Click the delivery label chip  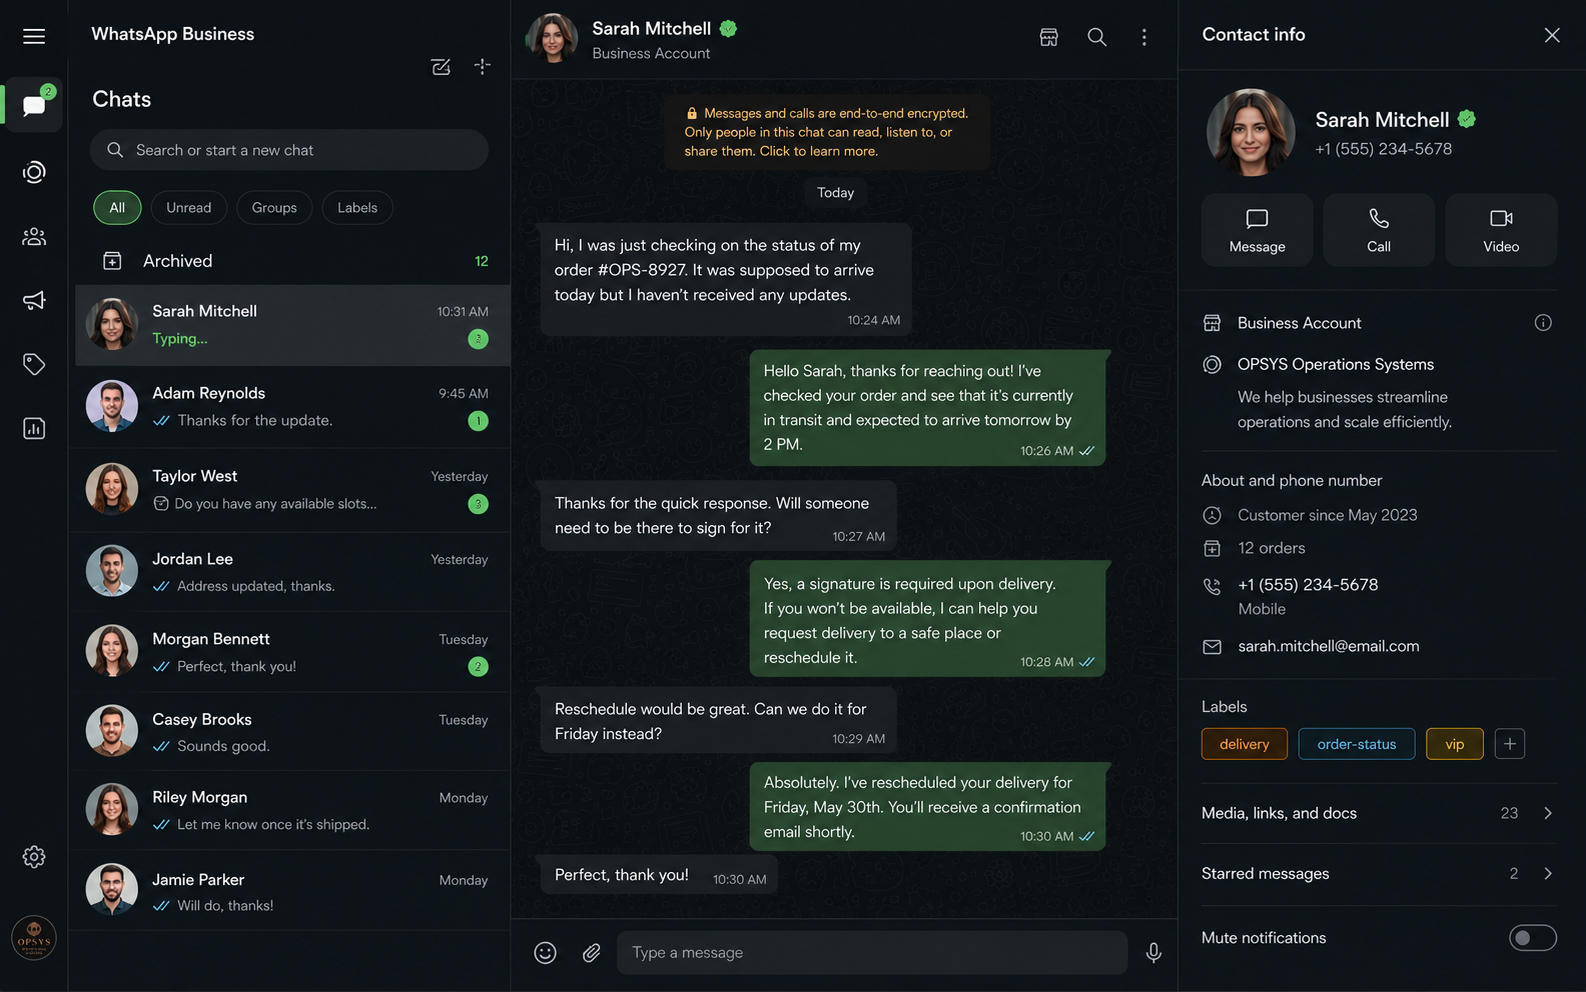click(x=1244, y=744)
